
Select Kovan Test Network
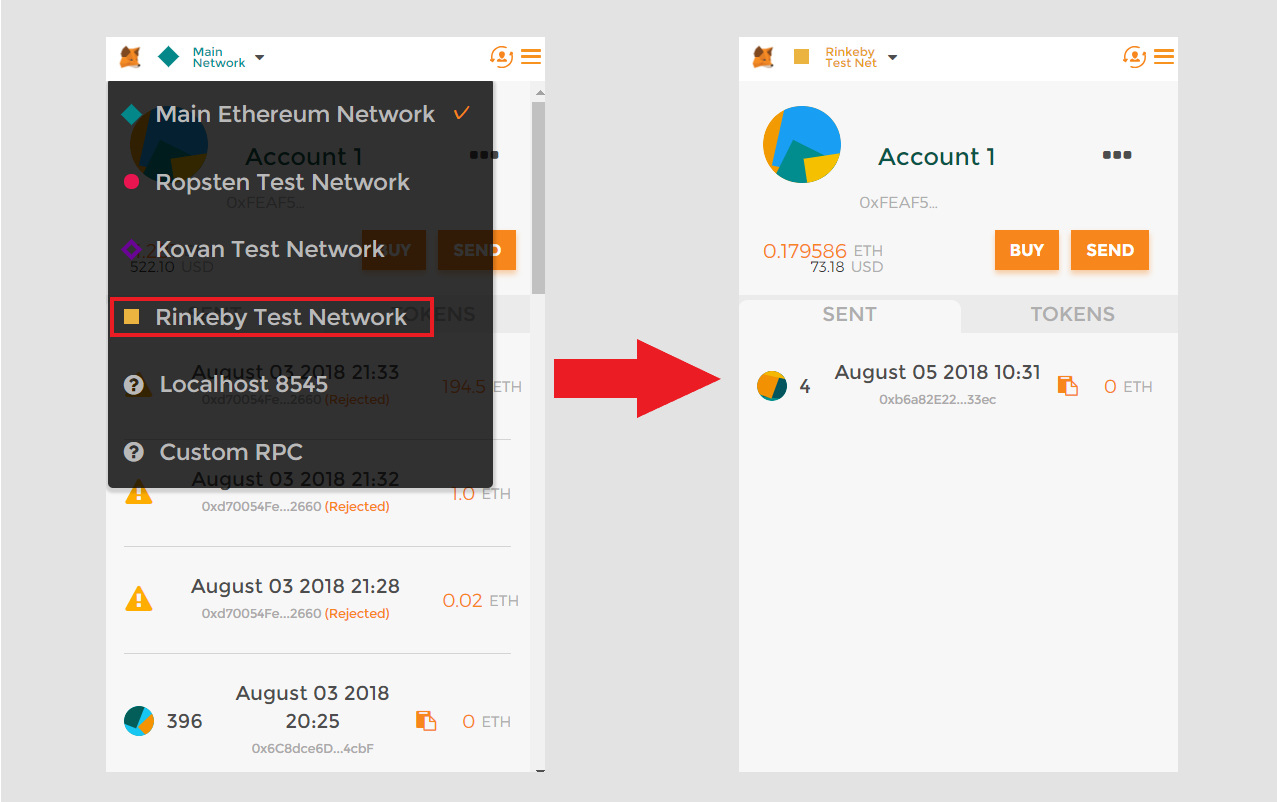[x=300, y=249]
